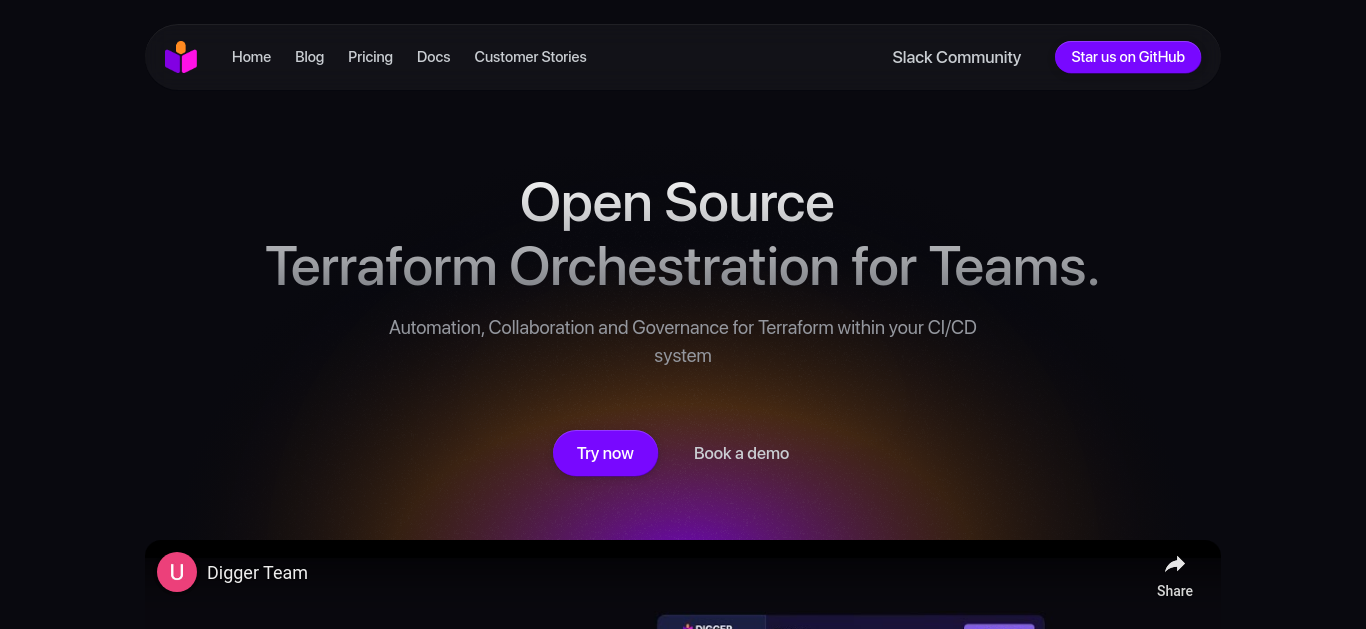
Task: Click Terraform Orchestration for Teams heading
Action: coord(683,266)
